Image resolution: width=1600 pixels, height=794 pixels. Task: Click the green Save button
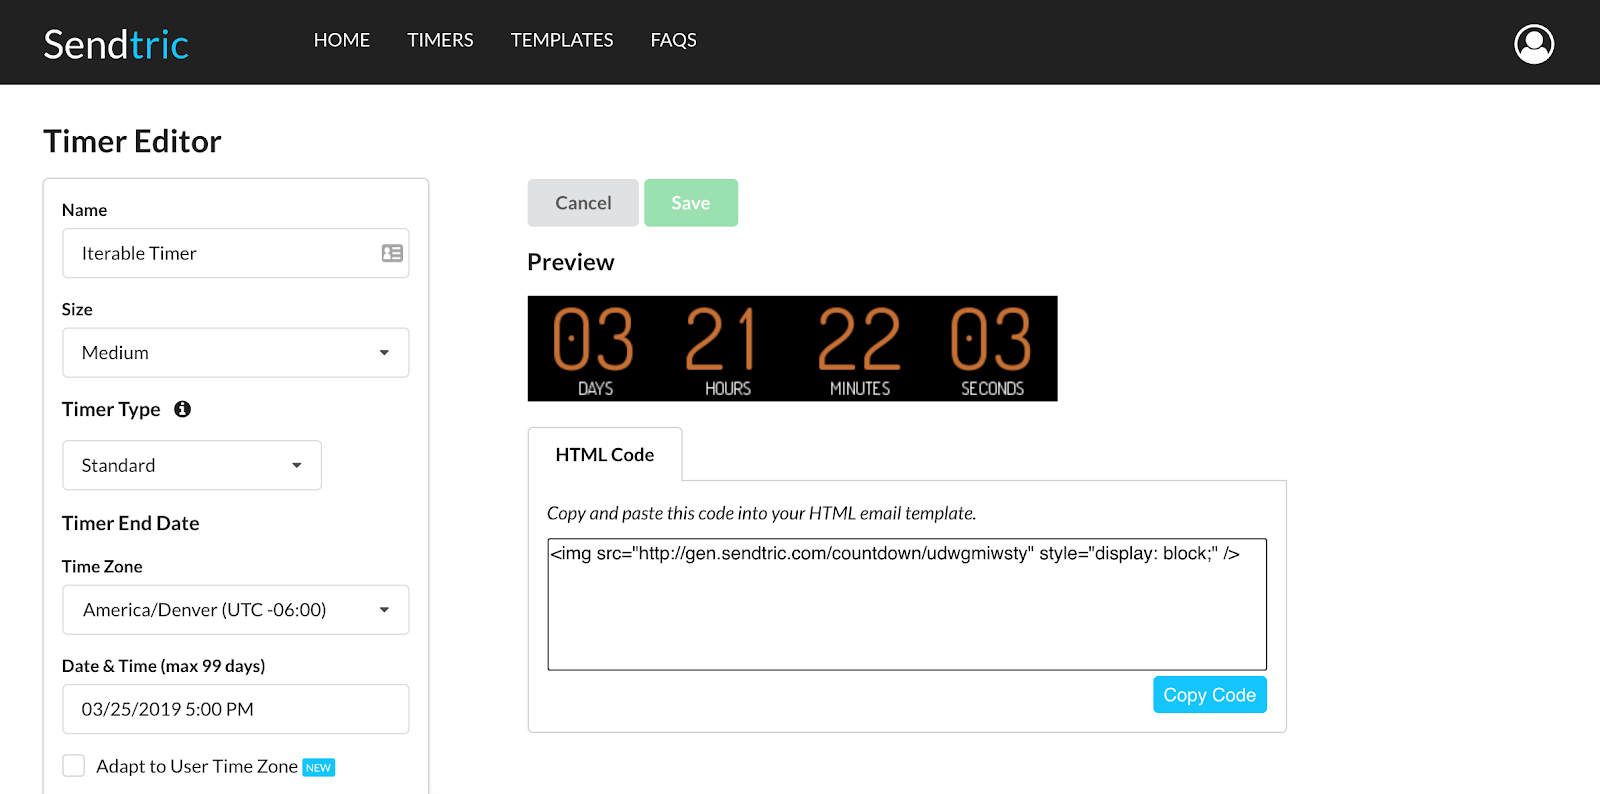coord(690,203)
